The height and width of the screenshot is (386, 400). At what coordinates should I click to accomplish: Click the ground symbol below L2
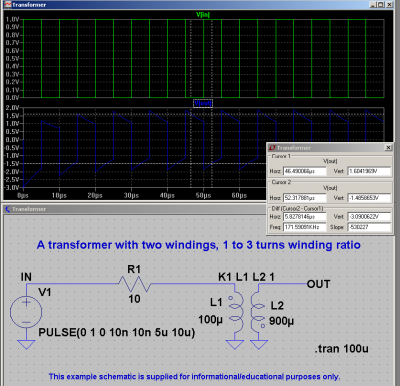(x=259, y=344)
